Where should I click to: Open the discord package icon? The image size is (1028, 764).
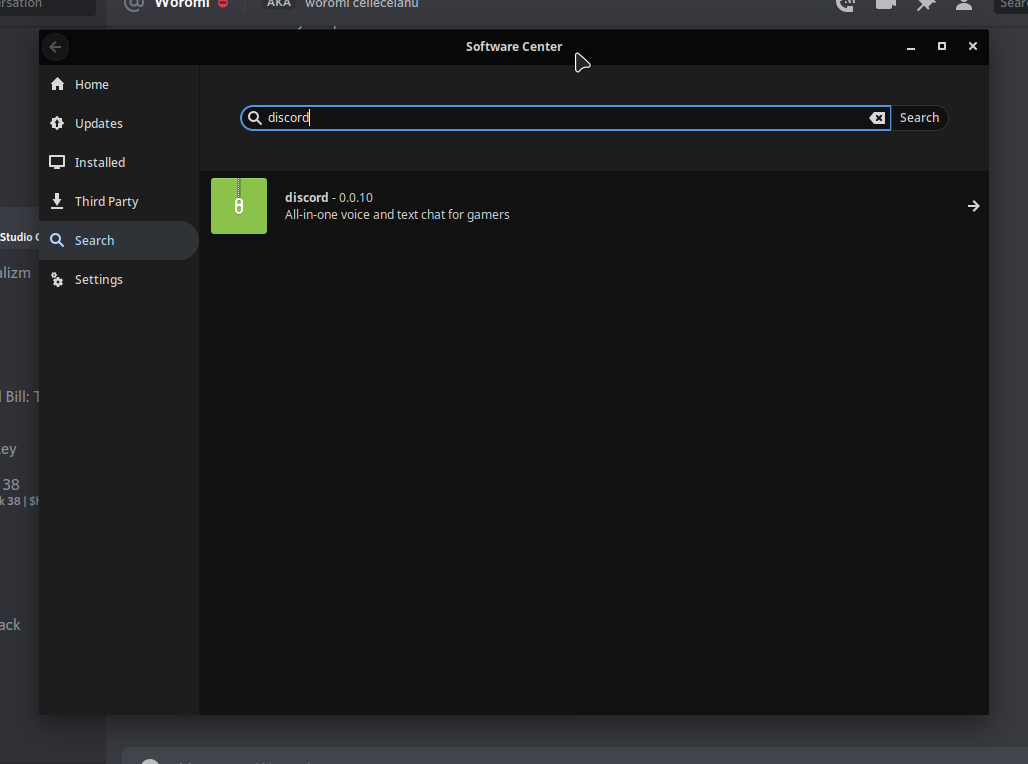click(239, 206)
